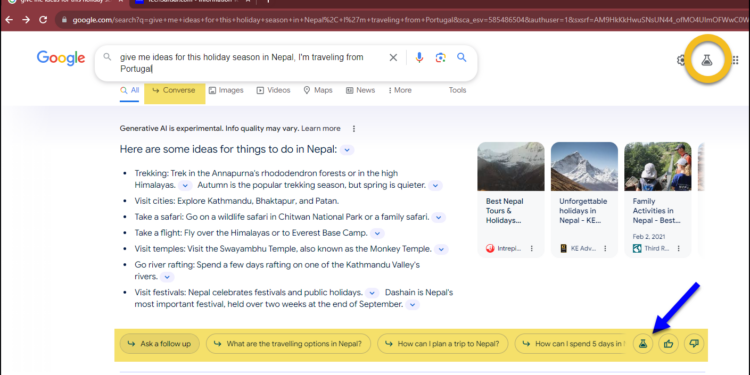This screenshot has width=750, height=375.
Task: Switch to Converse tab
Action: 174,90
